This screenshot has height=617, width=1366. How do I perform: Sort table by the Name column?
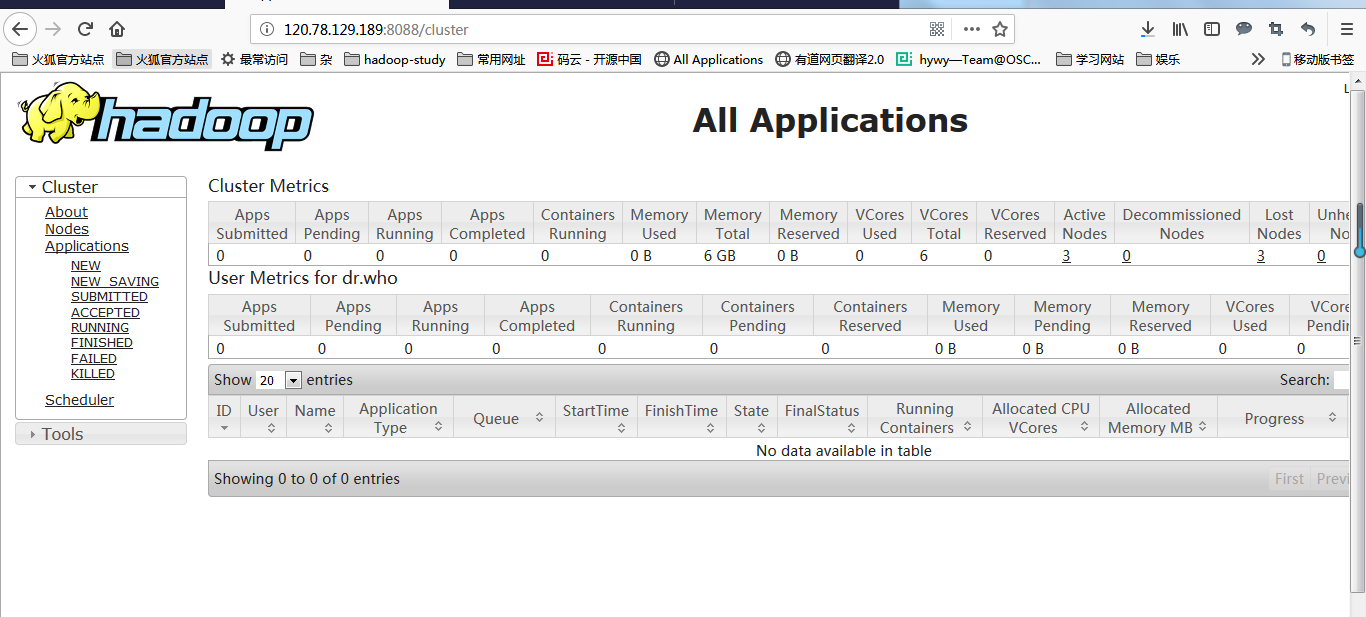coord(315,418)
